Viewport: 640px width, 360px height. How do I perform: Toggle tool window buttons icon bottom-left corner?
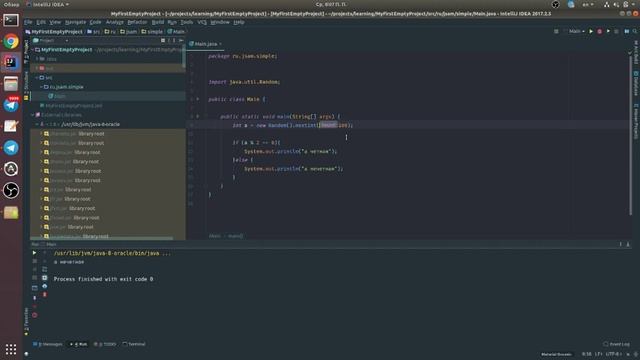click(27, 354)
